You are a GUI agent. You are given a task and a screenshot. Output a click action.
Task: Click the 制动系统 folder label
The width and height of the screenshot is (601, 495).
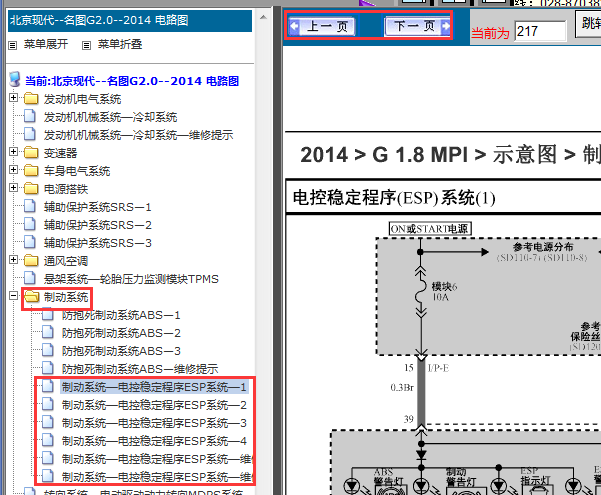pyautogui.click(x=66, y=297)
